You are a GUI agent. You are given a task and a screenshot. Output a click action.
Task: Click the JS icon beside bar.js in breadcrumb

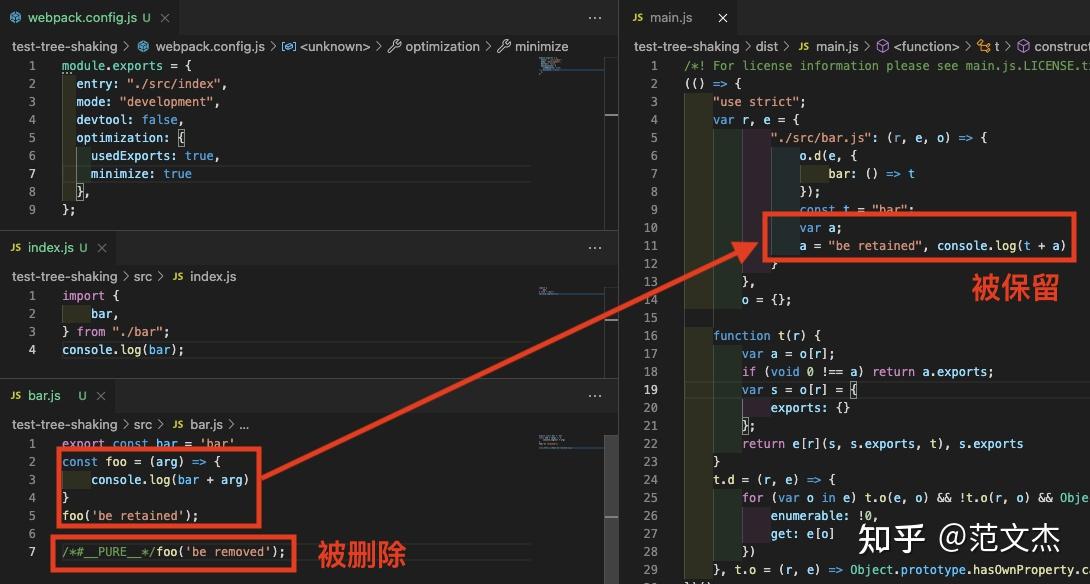pyautogui.click(x=177, y=424)
